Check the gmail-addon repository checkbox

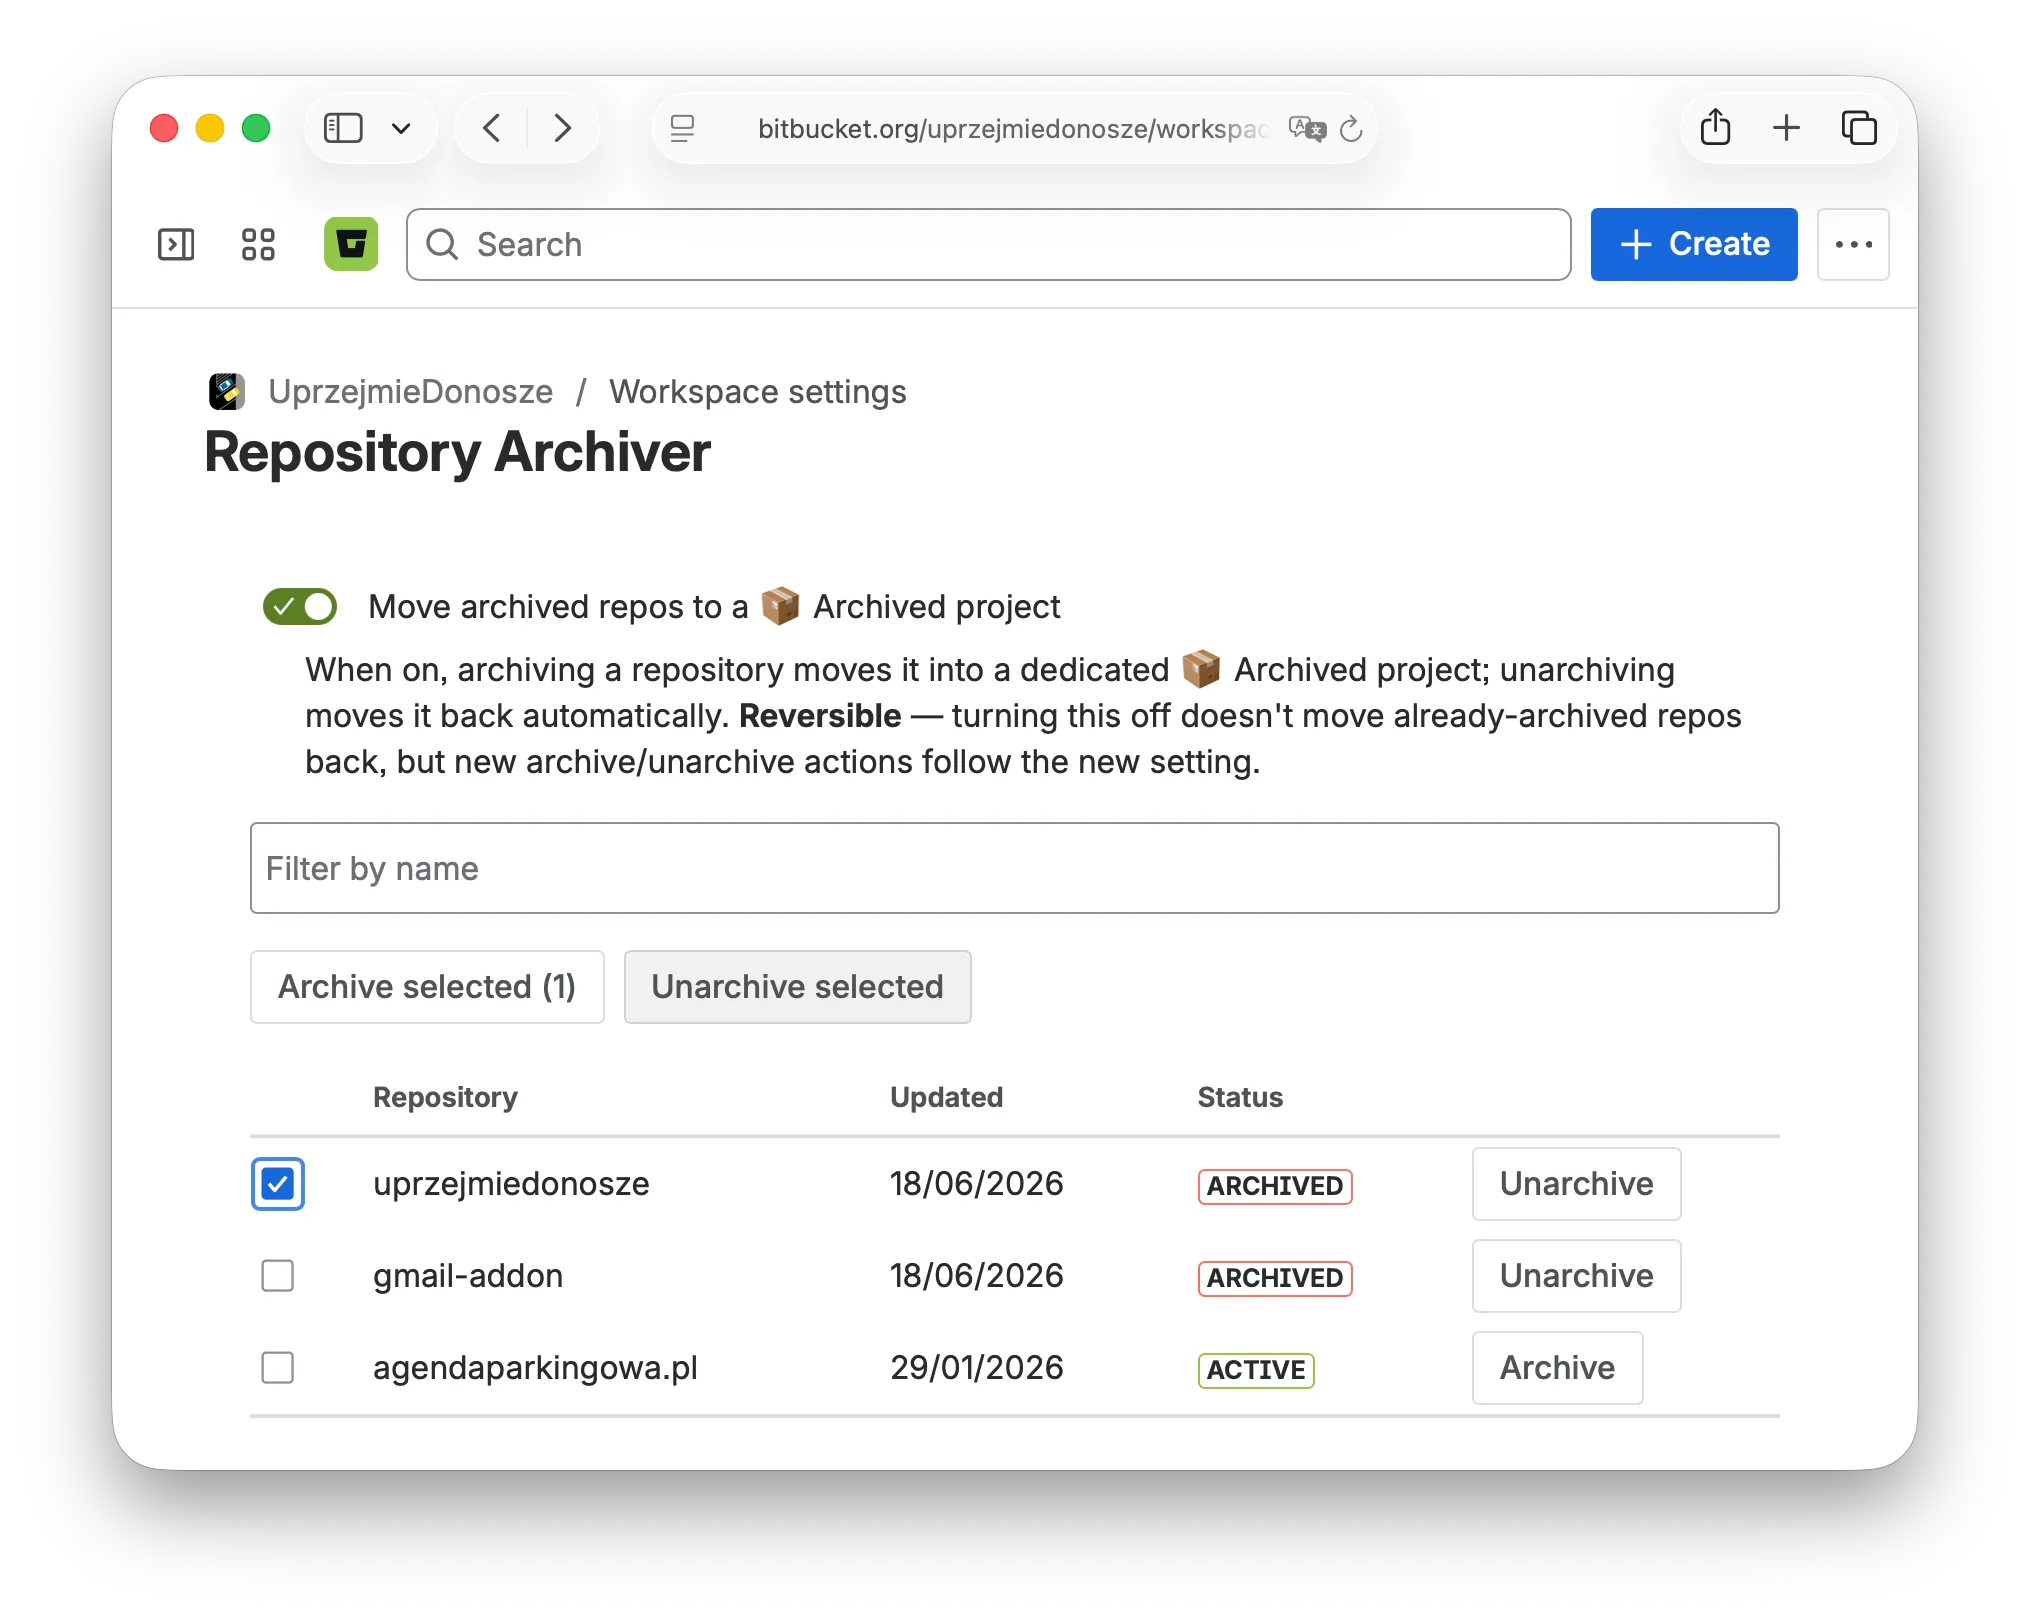277,1276
